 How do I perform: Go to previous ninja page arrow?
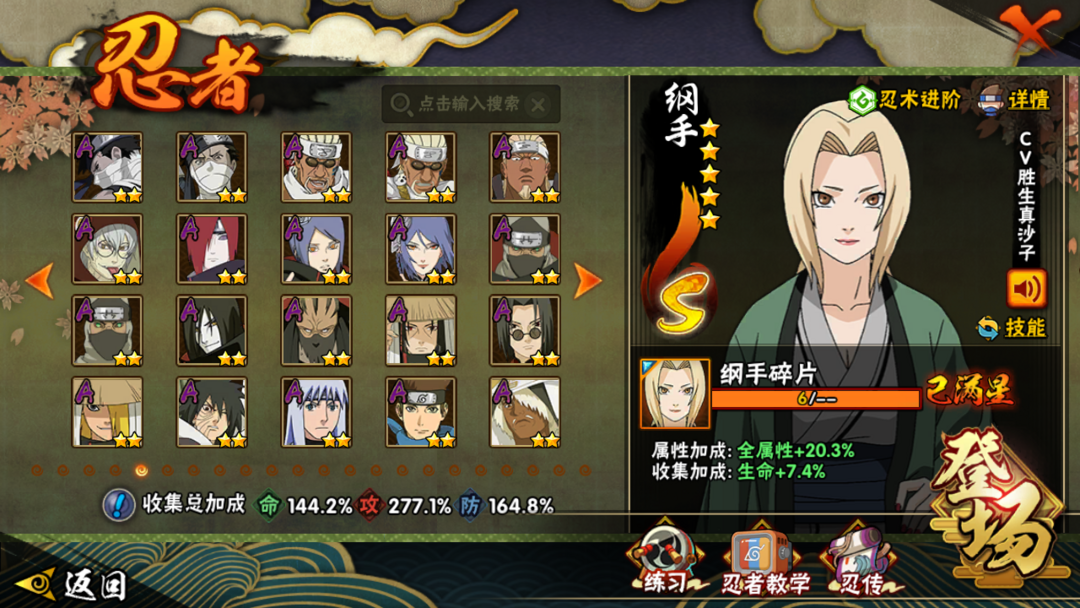40,280
